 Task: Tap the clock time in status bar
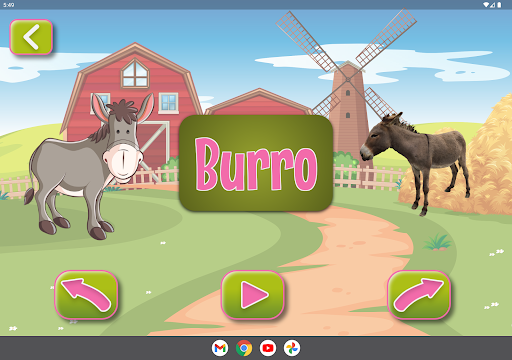9,5
